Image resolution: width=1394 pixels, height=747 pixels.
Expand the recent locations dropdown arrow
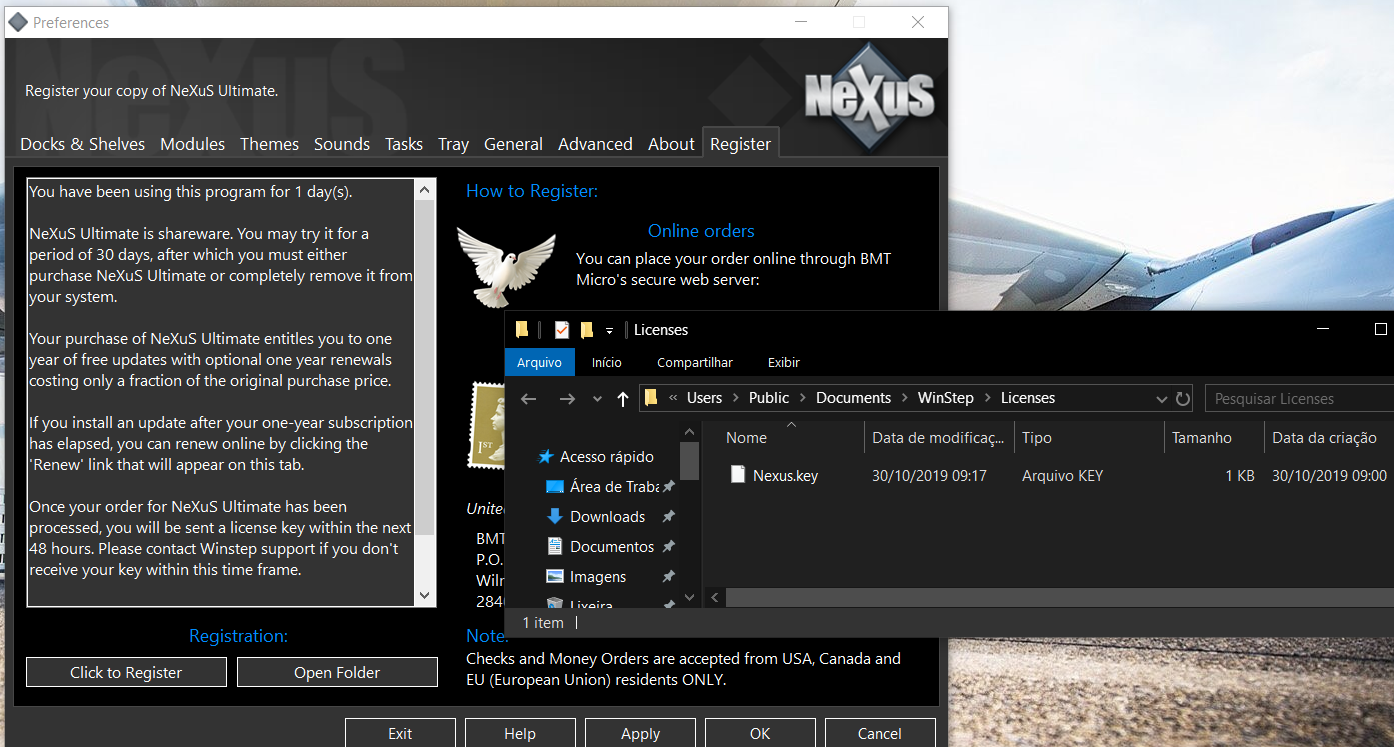pyautogui.click(x=597, y=398)
